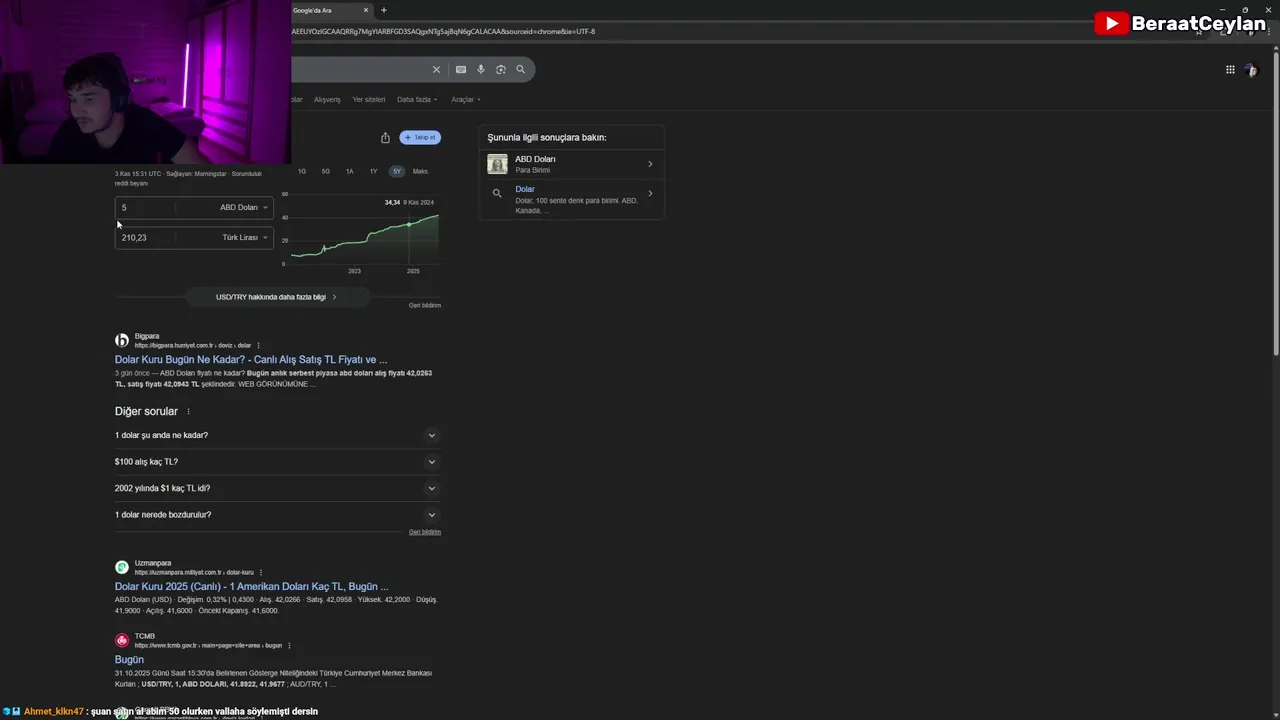This screenshot has width=1280, height=720.
Task: Open the Araçlar tools menu
Action: tap(466, 99)
